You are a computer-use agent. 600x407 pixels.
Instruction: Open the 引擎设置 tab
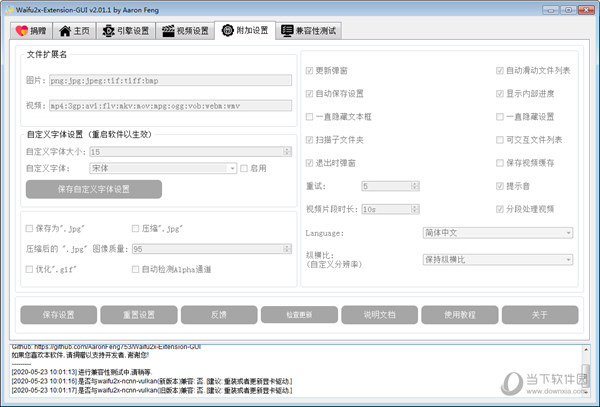tap(126, 31)
